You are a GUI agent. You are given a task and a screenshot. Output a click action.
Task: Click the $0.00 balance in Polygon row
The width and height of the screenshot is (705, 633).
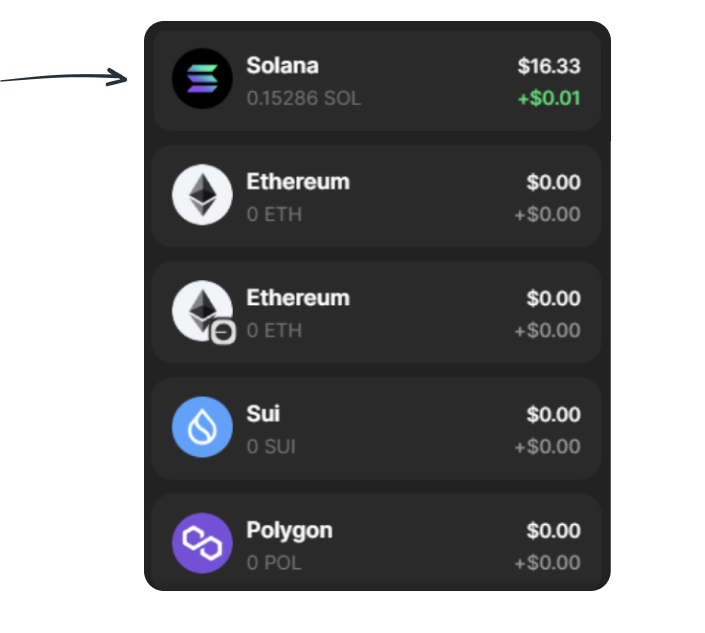coord(553,530)
